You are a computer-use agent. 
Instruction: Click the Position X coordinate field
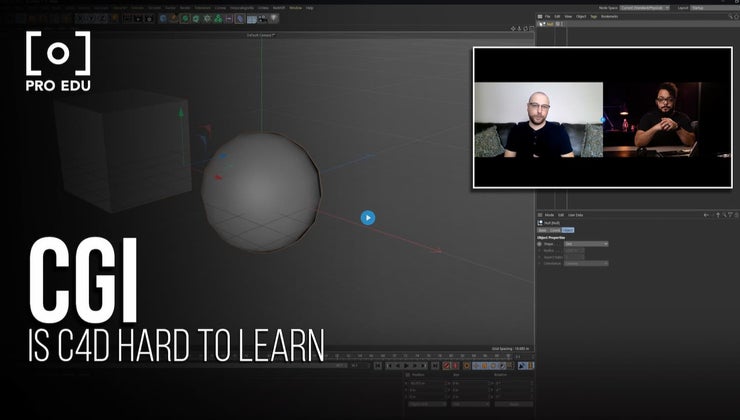pyautogui.click(x=428, y=383)
